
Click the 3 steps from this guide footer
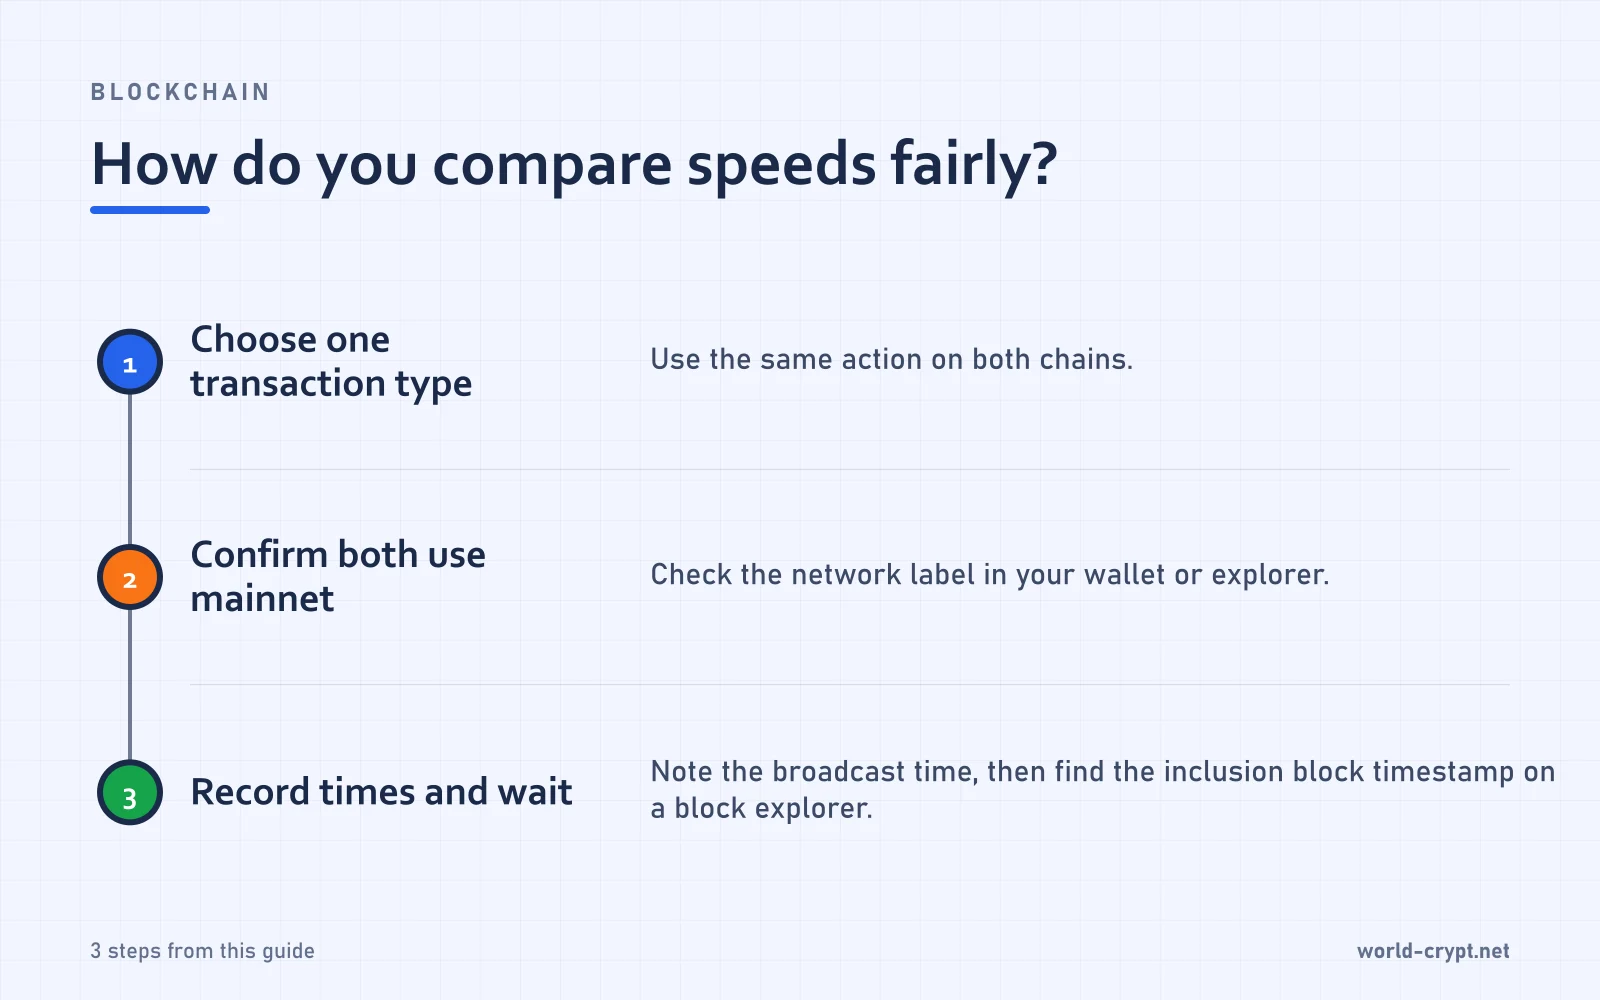click(x=202, y=951)
